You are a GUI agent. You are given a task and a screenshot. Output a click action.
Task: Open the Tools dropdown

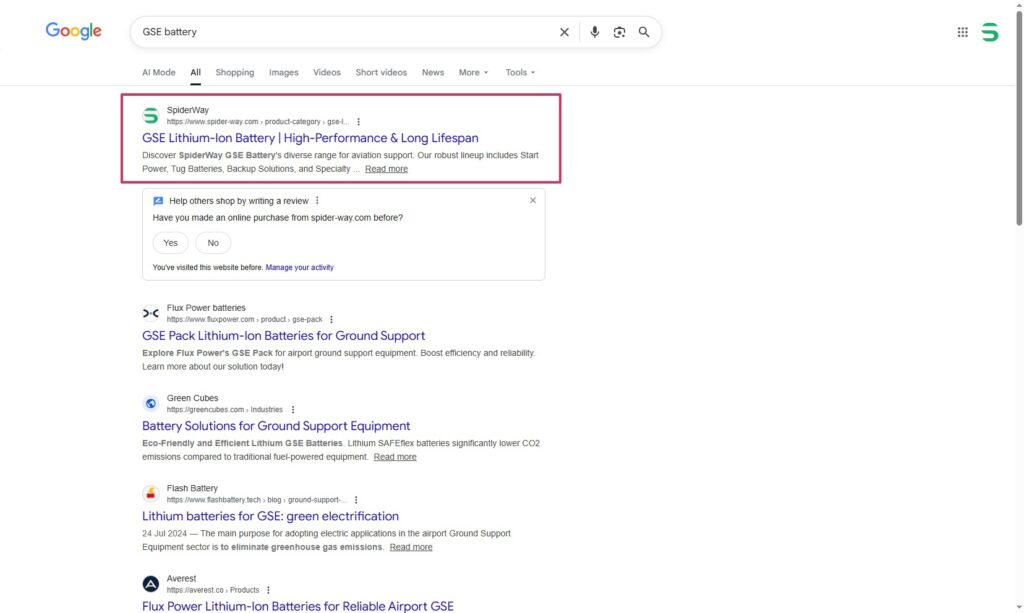pos(520,73)
